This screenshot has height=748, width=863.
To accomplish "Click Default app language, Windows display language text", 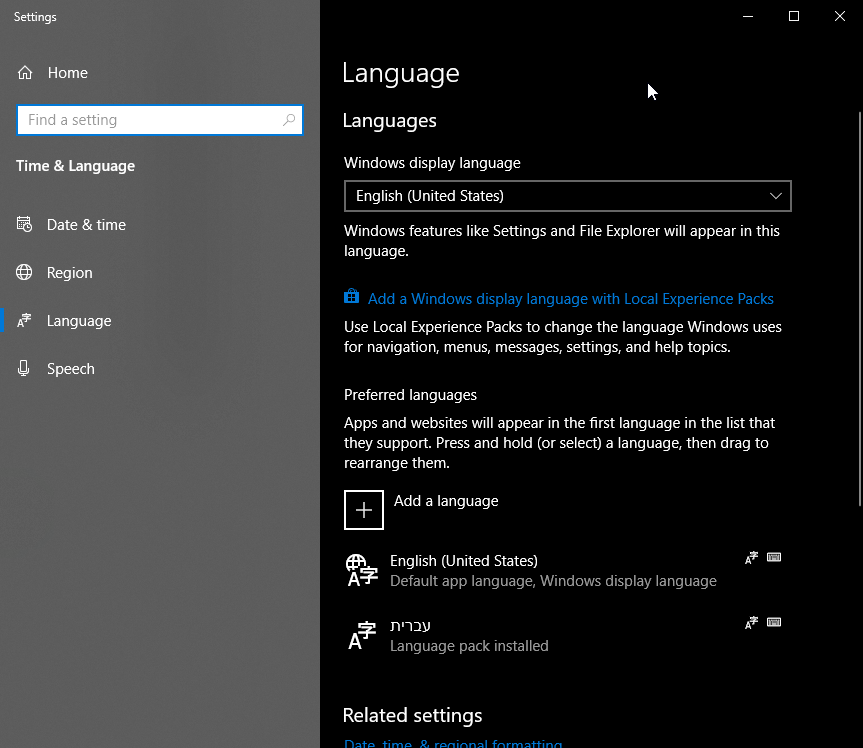I will click(553, 581).
